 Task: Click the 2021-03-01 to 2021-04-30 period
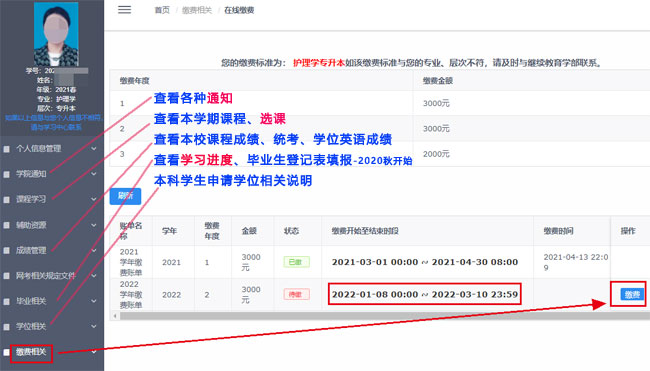pyautogui.click(x=425, y=262)
